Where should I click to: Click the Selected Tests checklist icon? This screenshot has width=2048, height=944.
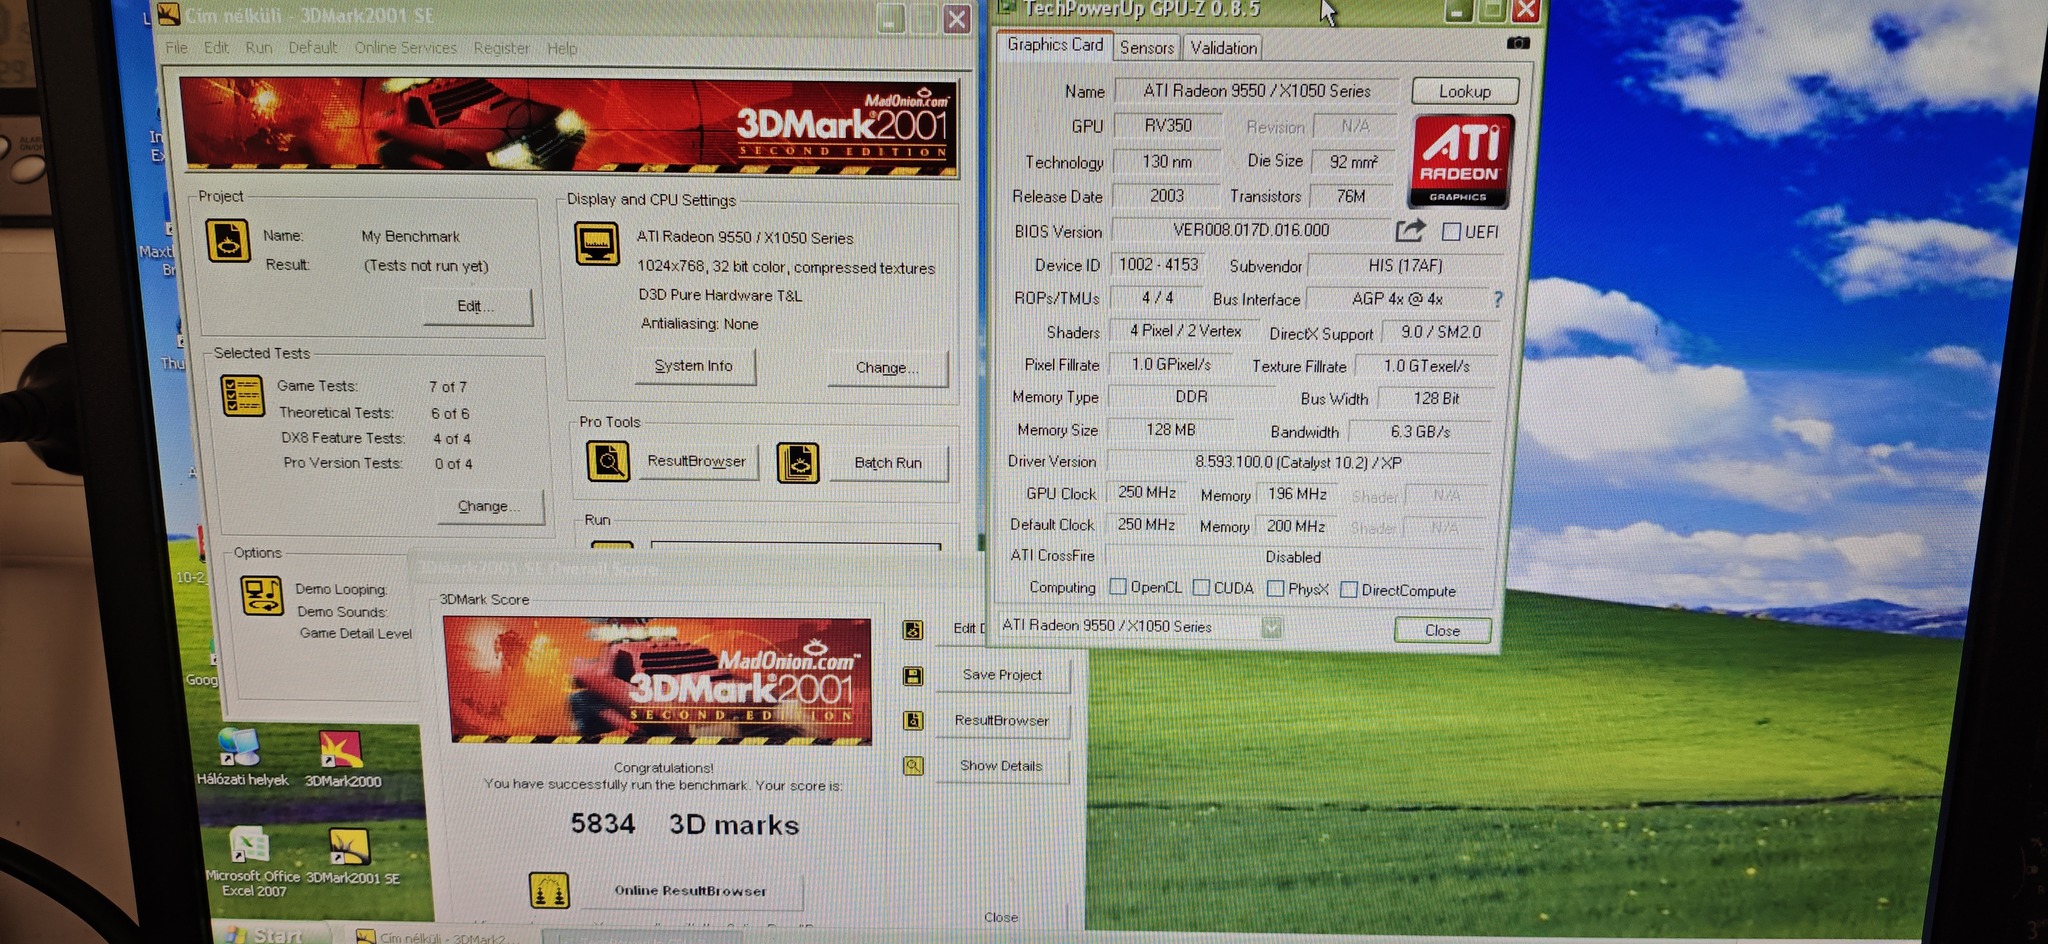pos(242,395)
